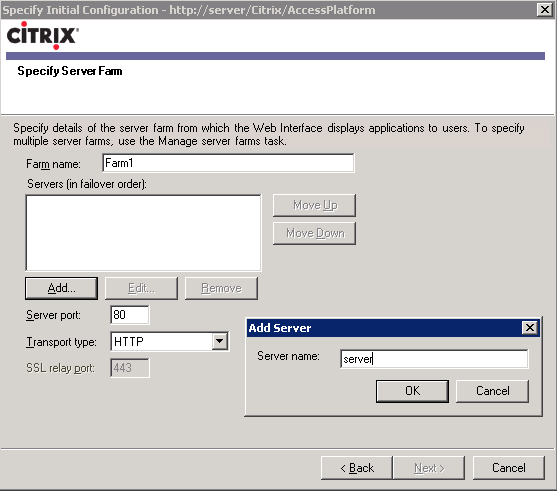The image size is (557, 491).
Task: Click into the Server port field
Action: point(130,315)
